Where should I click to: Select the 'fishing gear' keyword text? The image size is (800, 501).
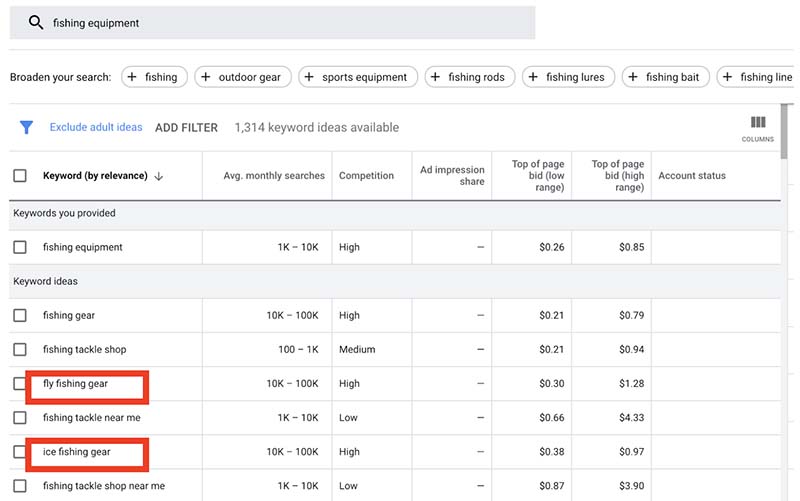click(69, 315)
